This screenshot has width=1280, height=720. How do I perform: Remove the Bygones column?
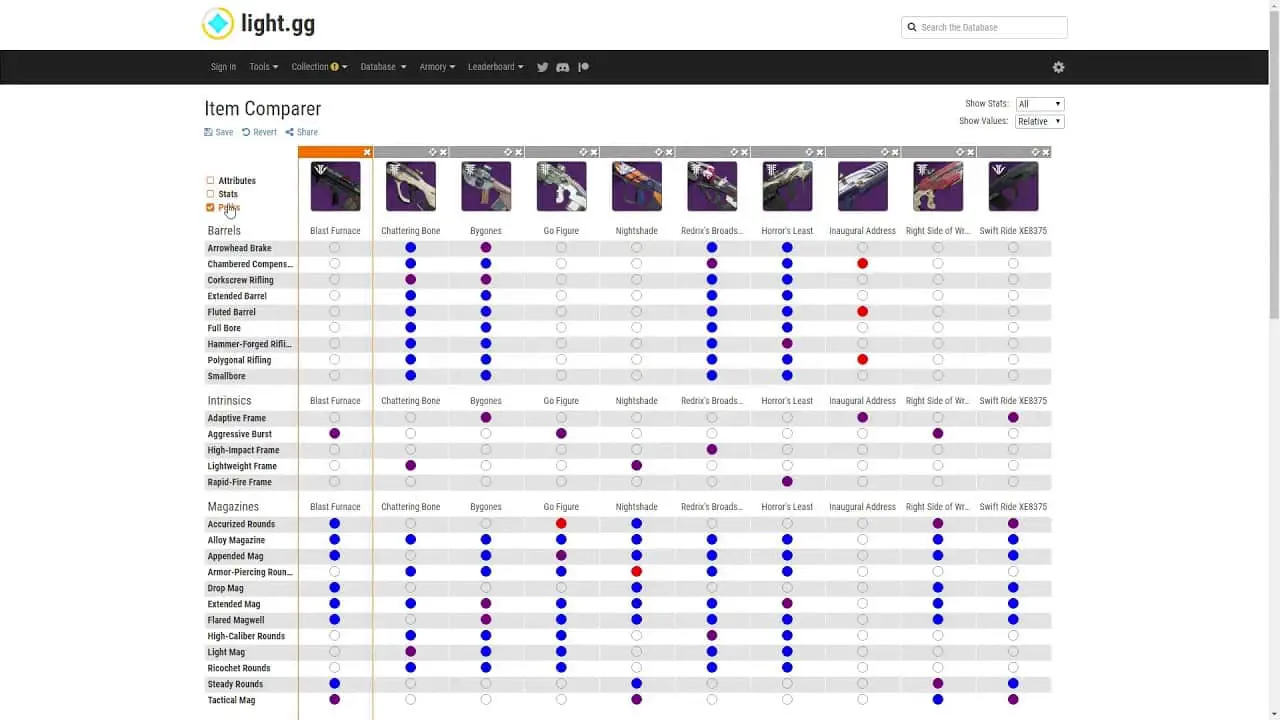click(518, 152)
